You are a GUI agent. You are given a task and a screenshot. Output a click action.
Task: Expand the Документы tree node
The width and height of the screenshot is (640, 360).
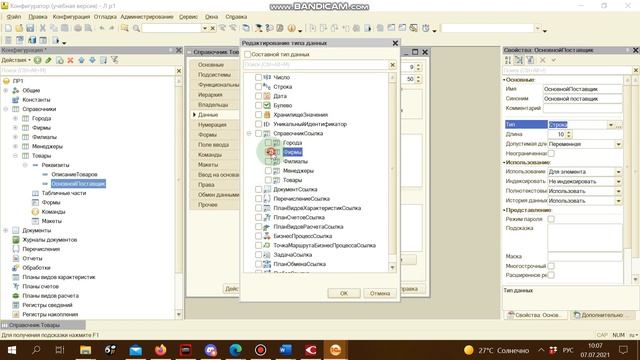[x=6, y=231]
